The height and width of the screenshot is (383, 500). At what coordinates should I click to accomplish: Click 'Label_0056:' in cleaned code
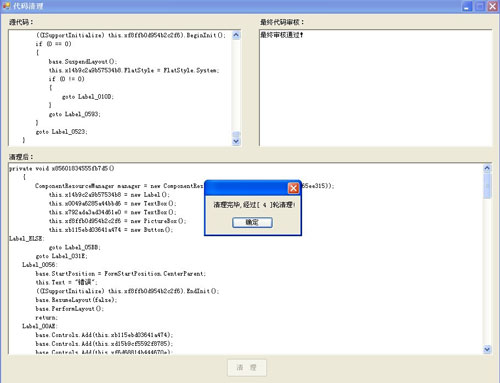40,265
